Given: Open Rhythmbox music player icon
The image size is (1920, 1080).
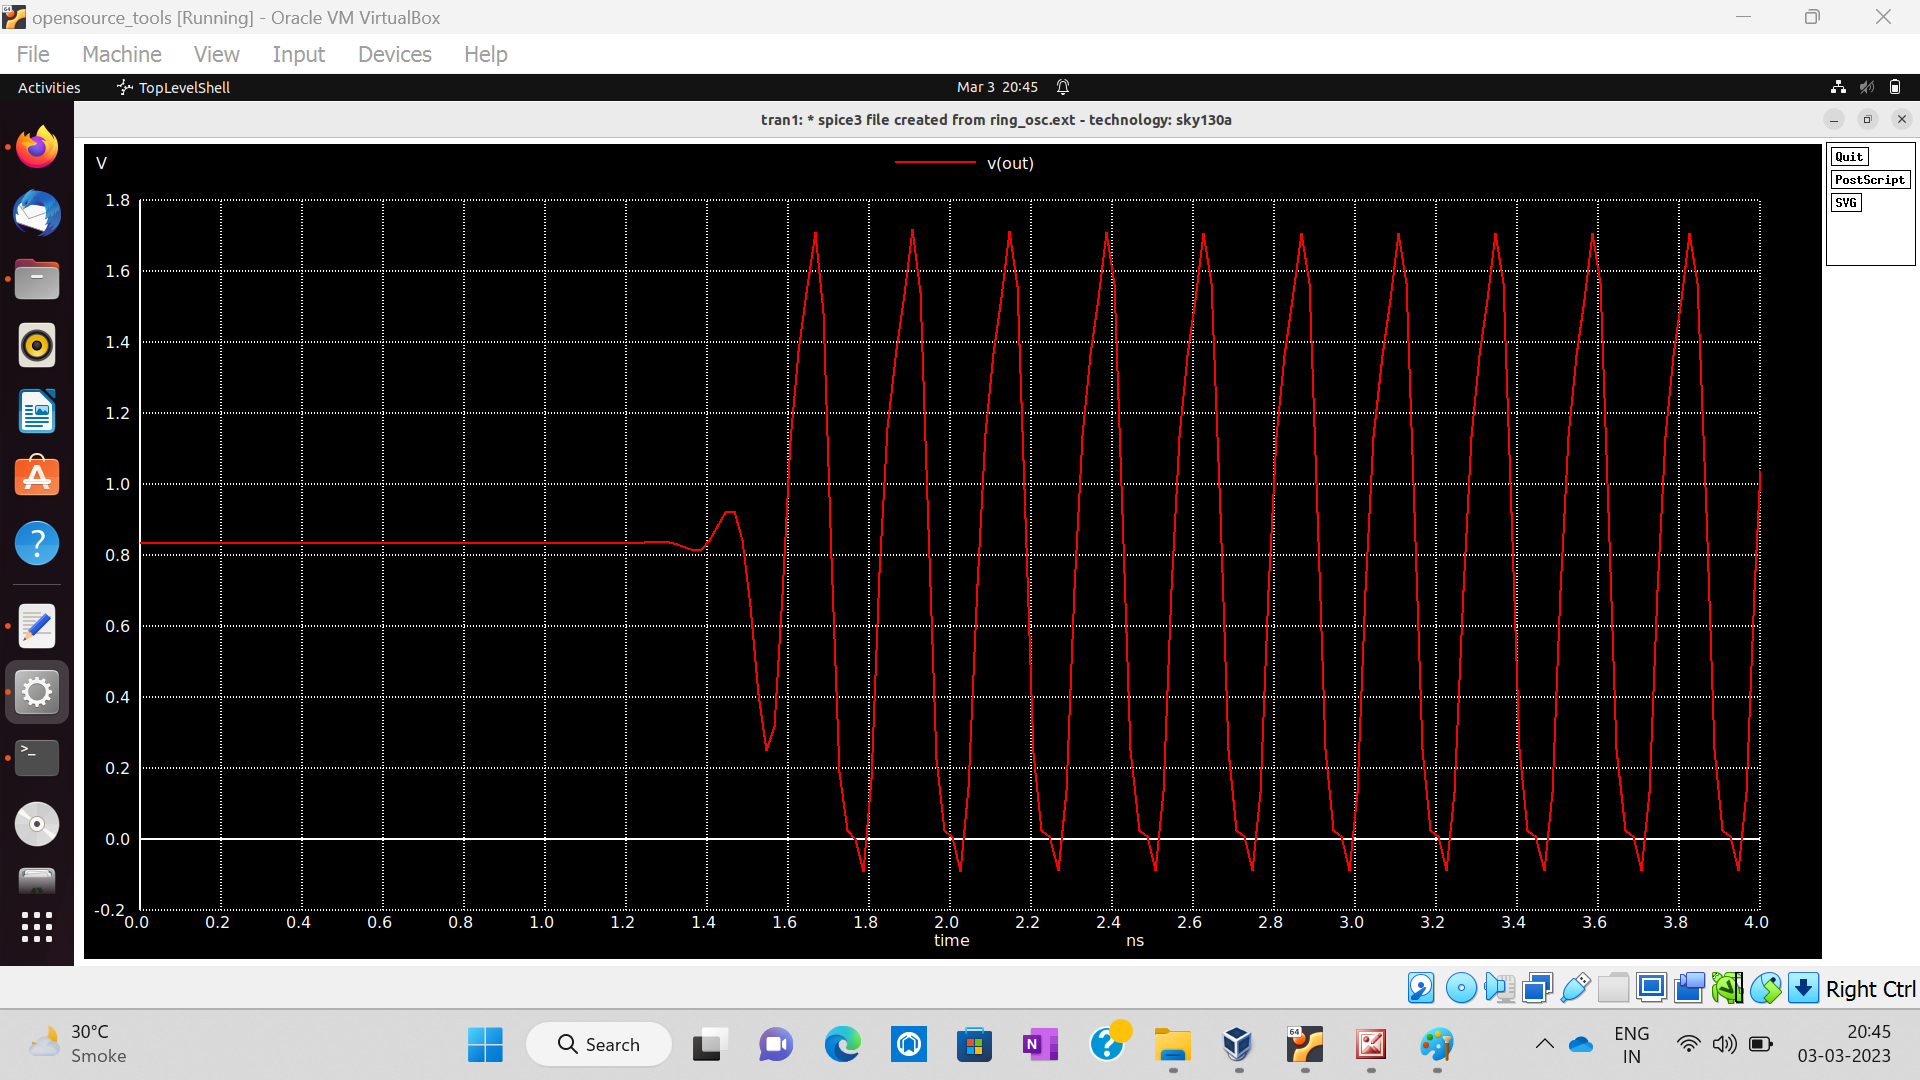Looking at the screenshot, I should coord(37,346).
